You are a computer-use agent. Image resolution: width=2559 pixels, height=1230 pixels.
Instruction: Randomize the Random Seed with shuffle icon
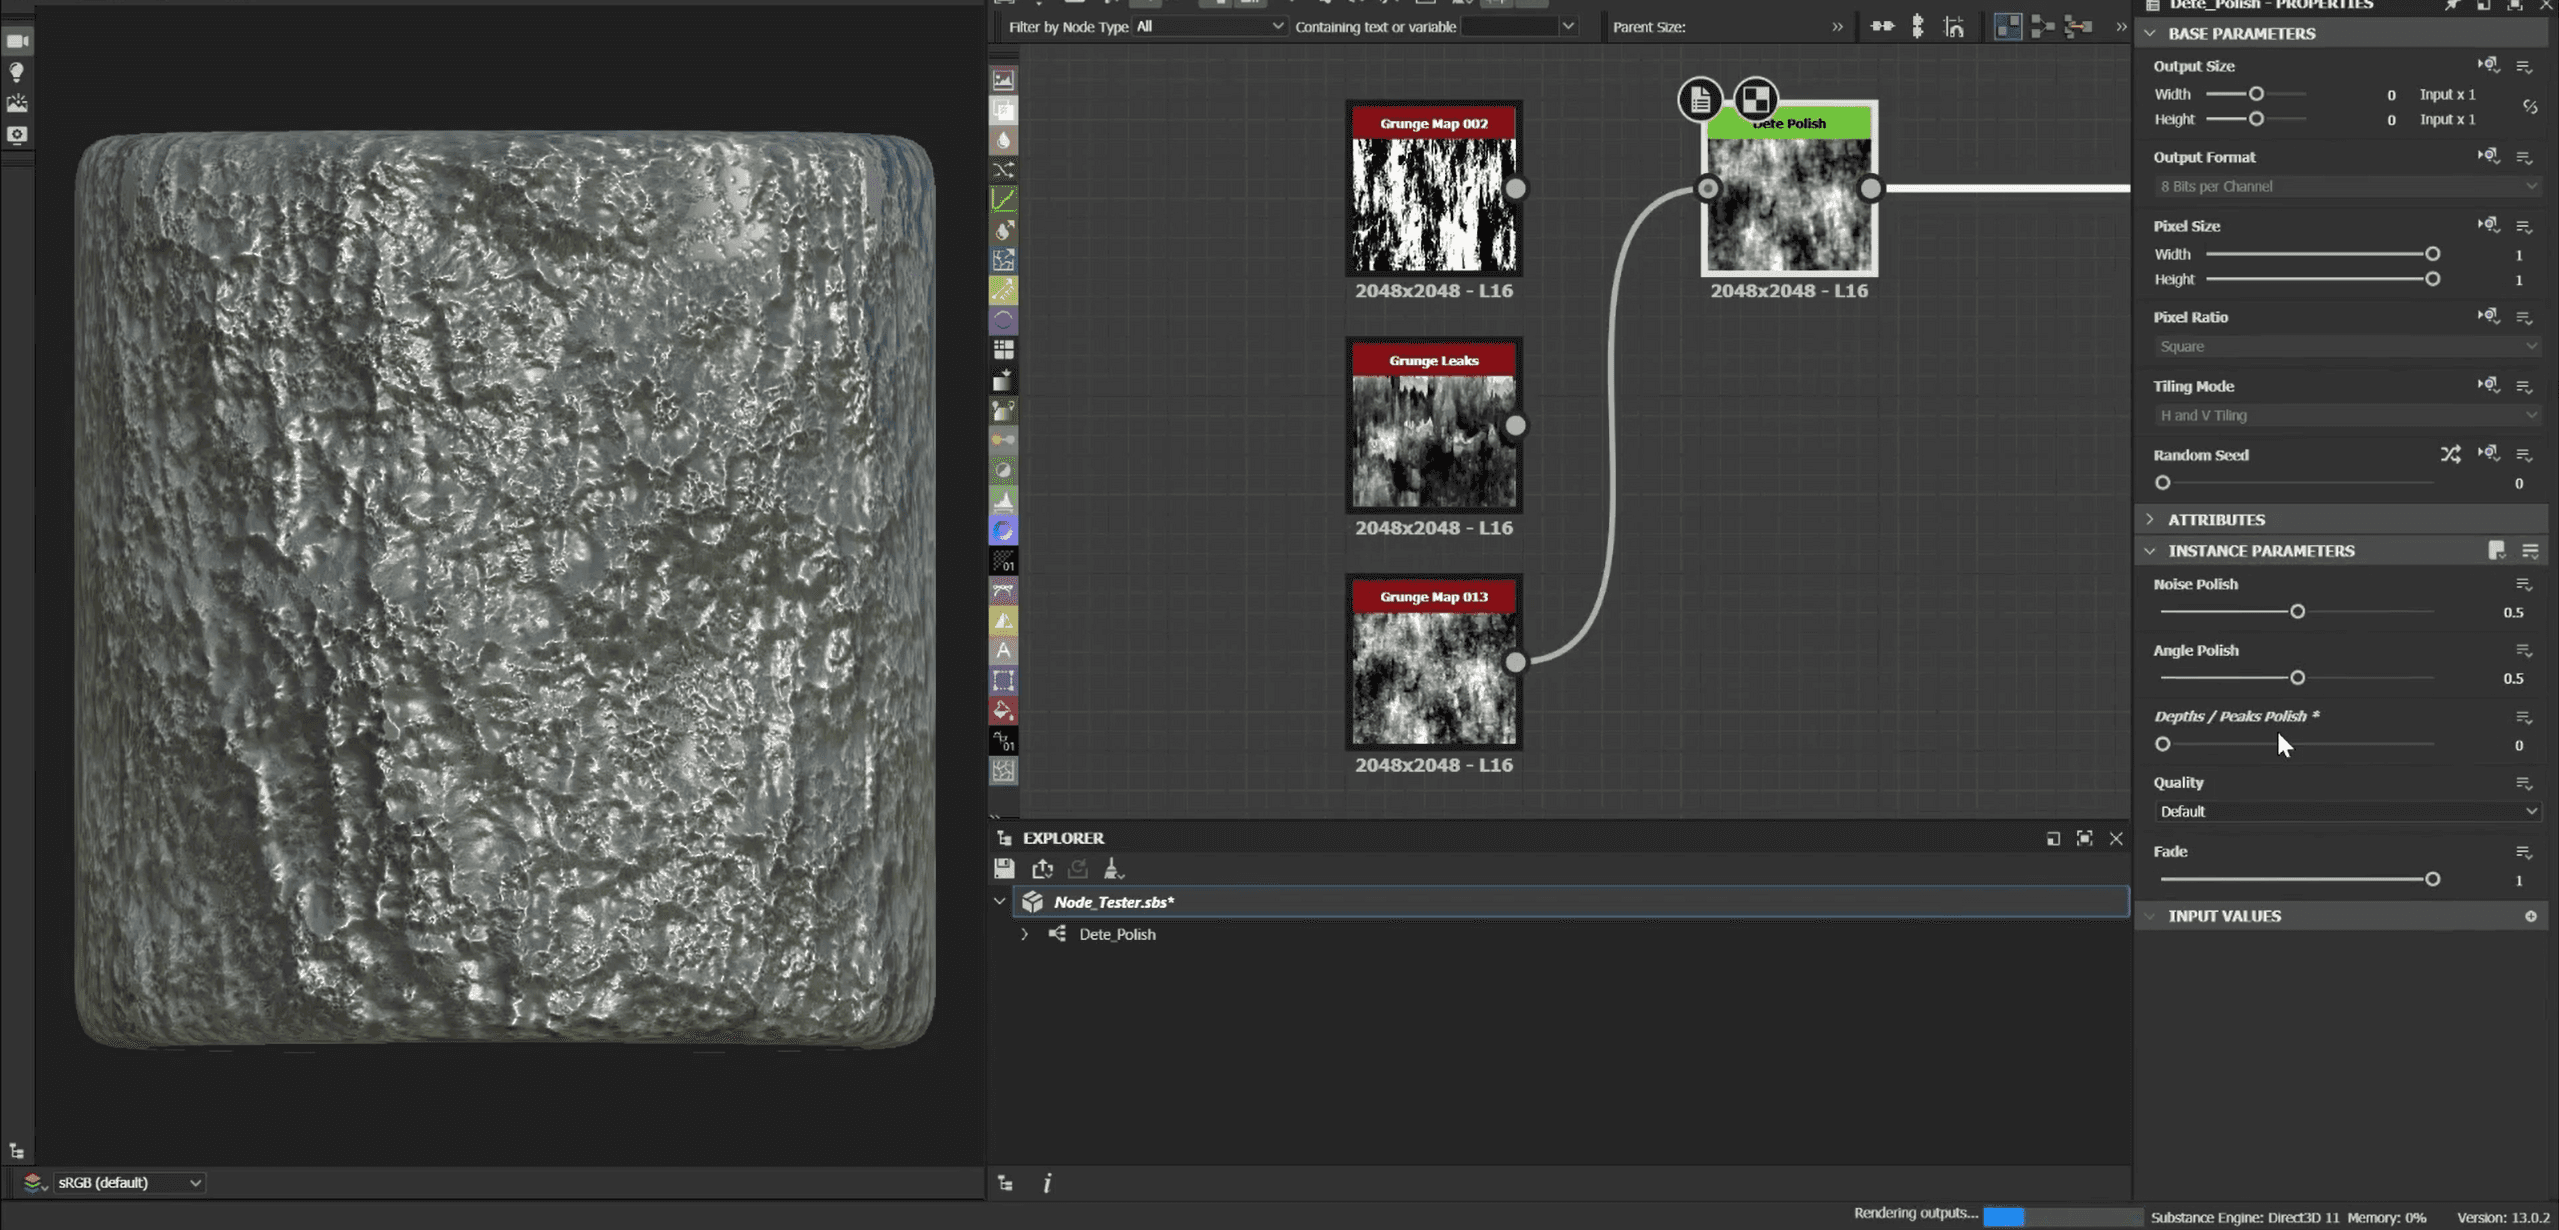[2450, 455]
